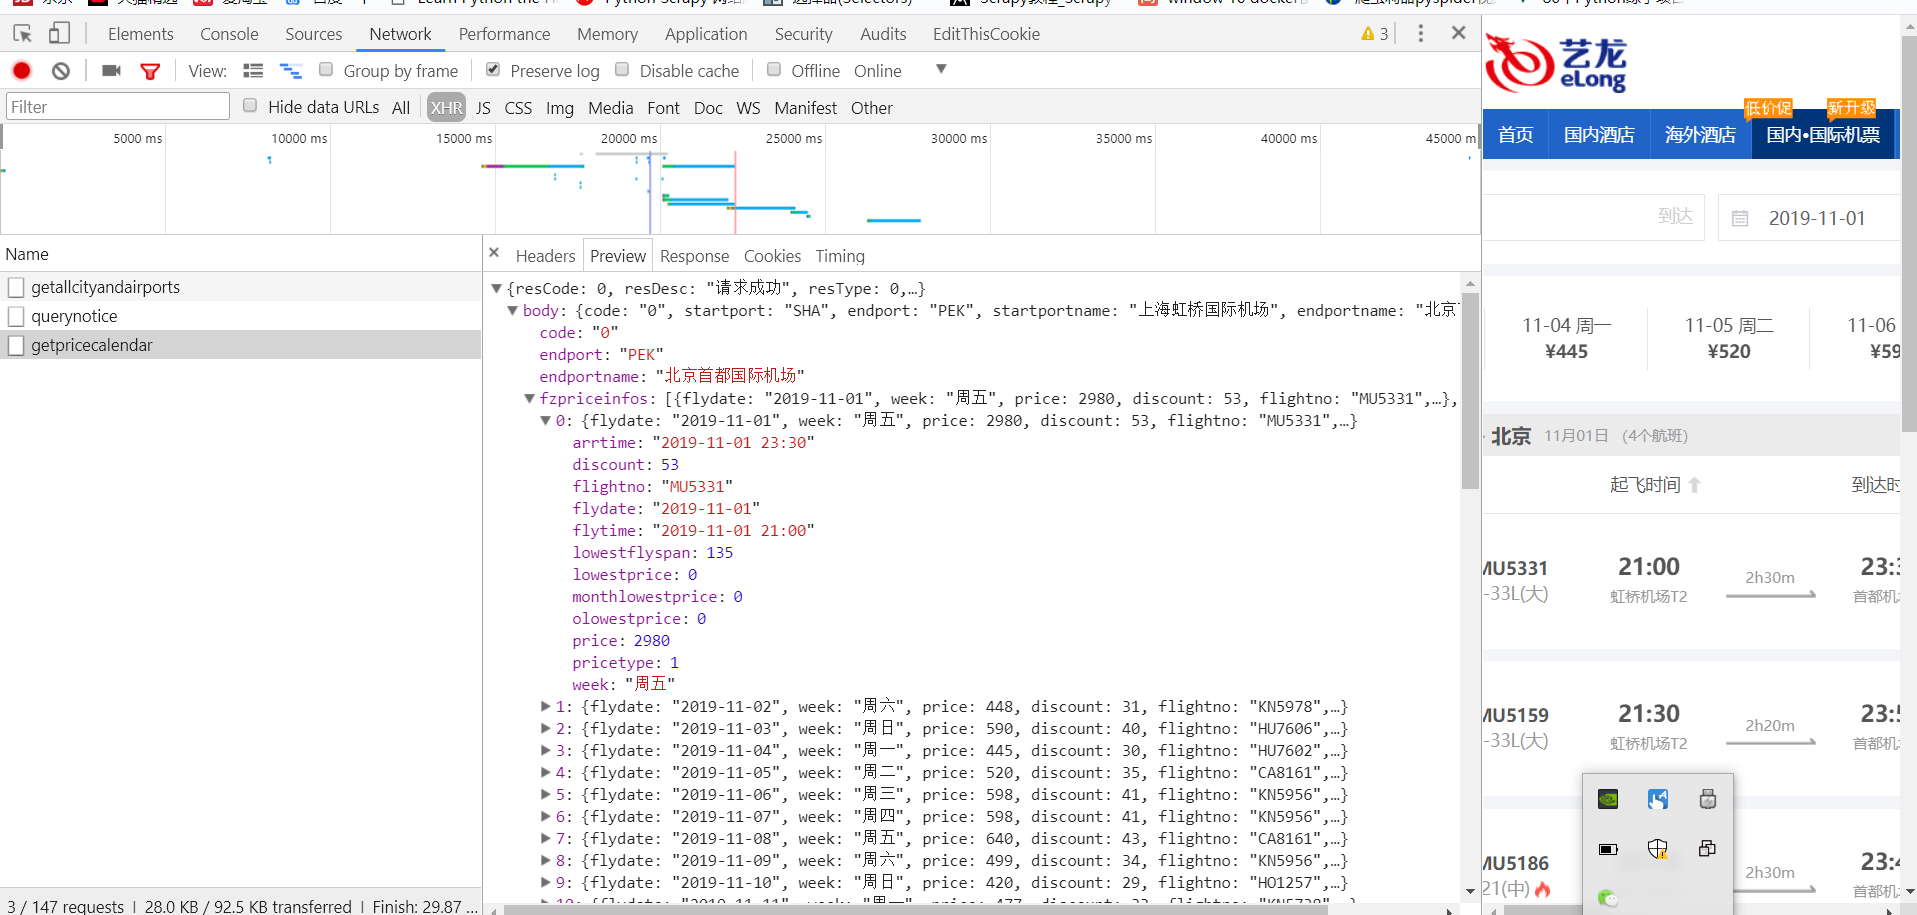Check the getallcityandairports row checkbox
Screen dimensions: 1917x915
15,287
